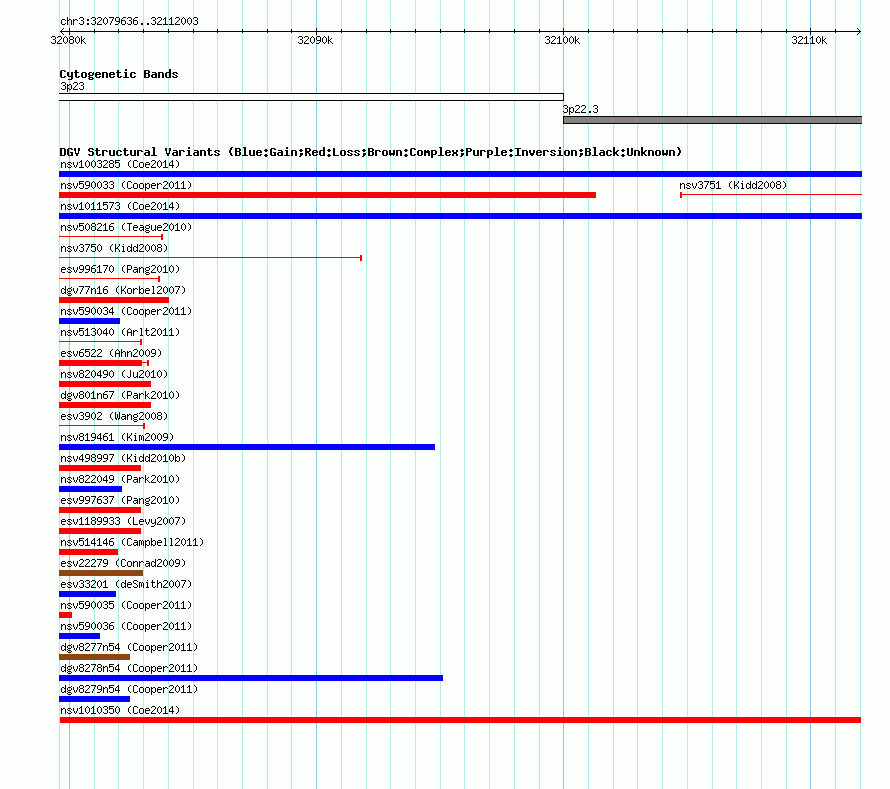Click the long blue bar of dgv8278n54
Image resolution: width=890 pixels, height=789 pixels.
[251, 678]
